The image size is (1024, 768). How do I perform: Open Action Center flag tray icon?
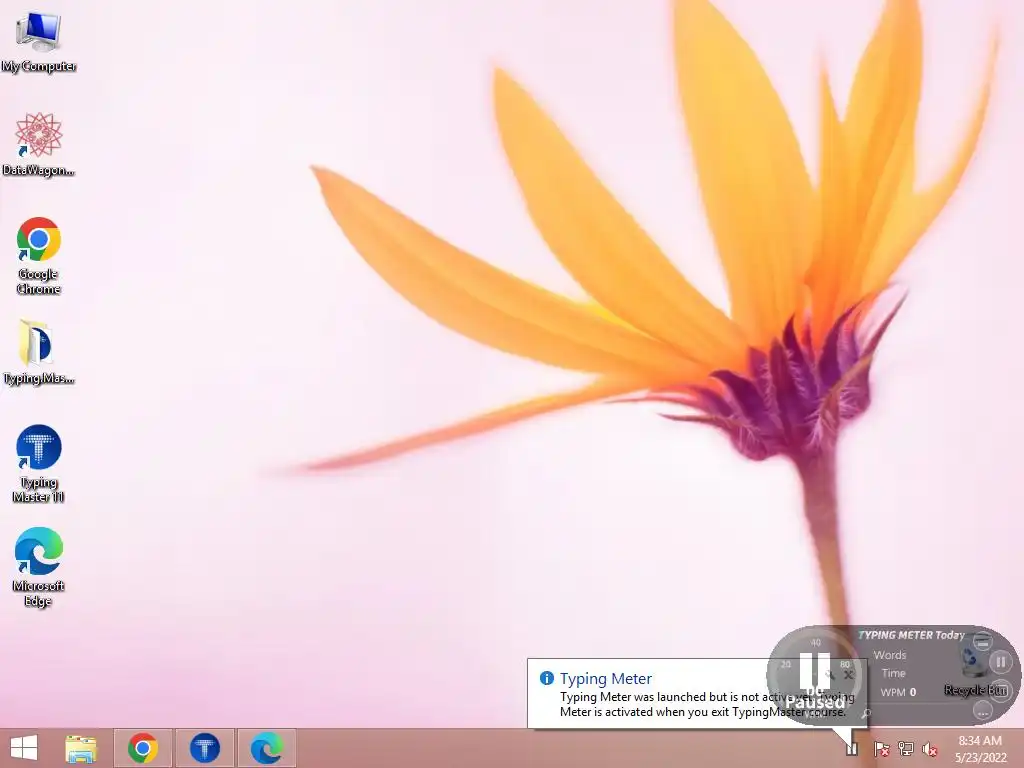pos(882,749)
